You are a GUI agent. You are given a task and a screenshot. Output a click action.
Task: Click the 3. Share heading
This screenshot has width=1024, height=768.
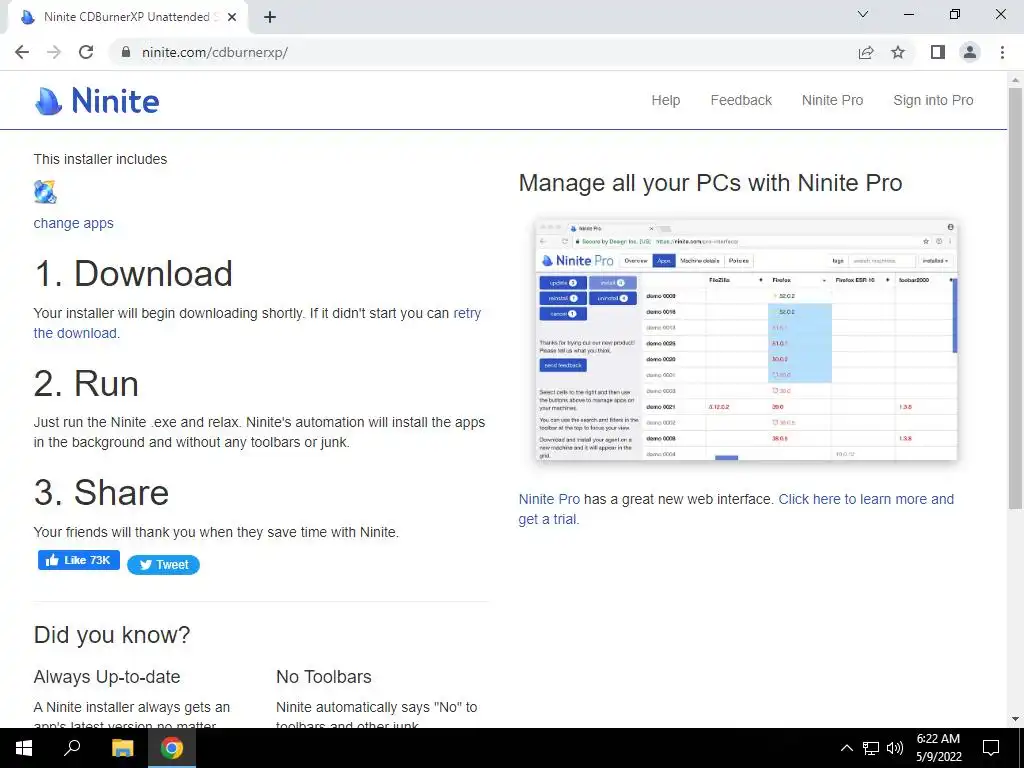click(101, 492)
